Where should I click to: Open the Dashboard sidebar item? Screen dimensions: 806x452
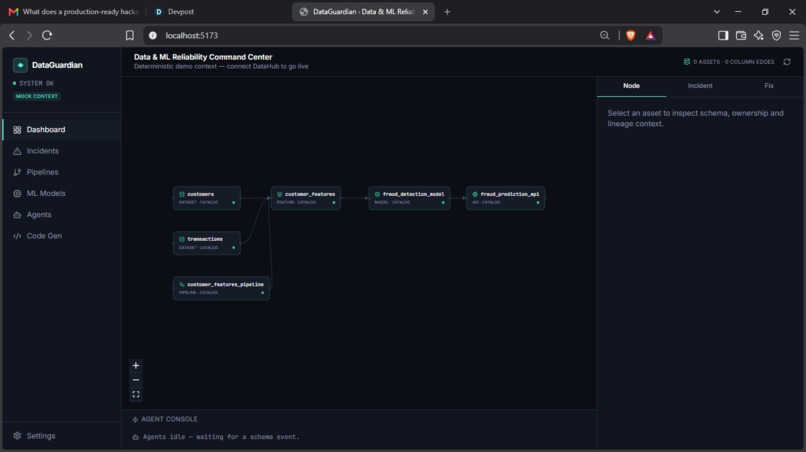[62, 130]
